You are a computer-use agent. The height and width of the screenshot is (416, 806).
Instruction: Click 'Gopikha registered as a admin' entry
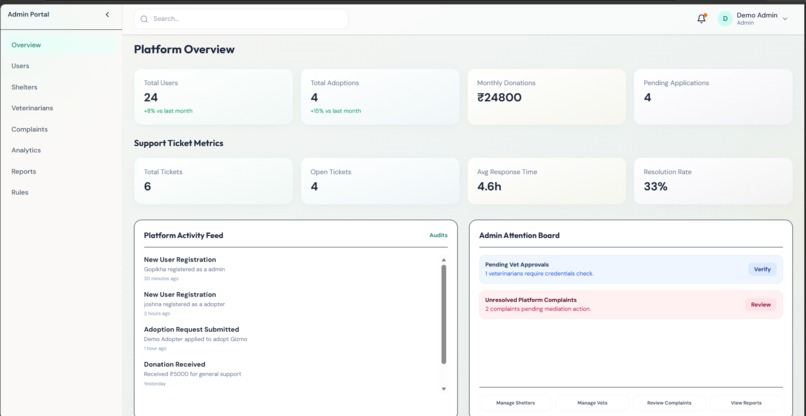(184, 269)
